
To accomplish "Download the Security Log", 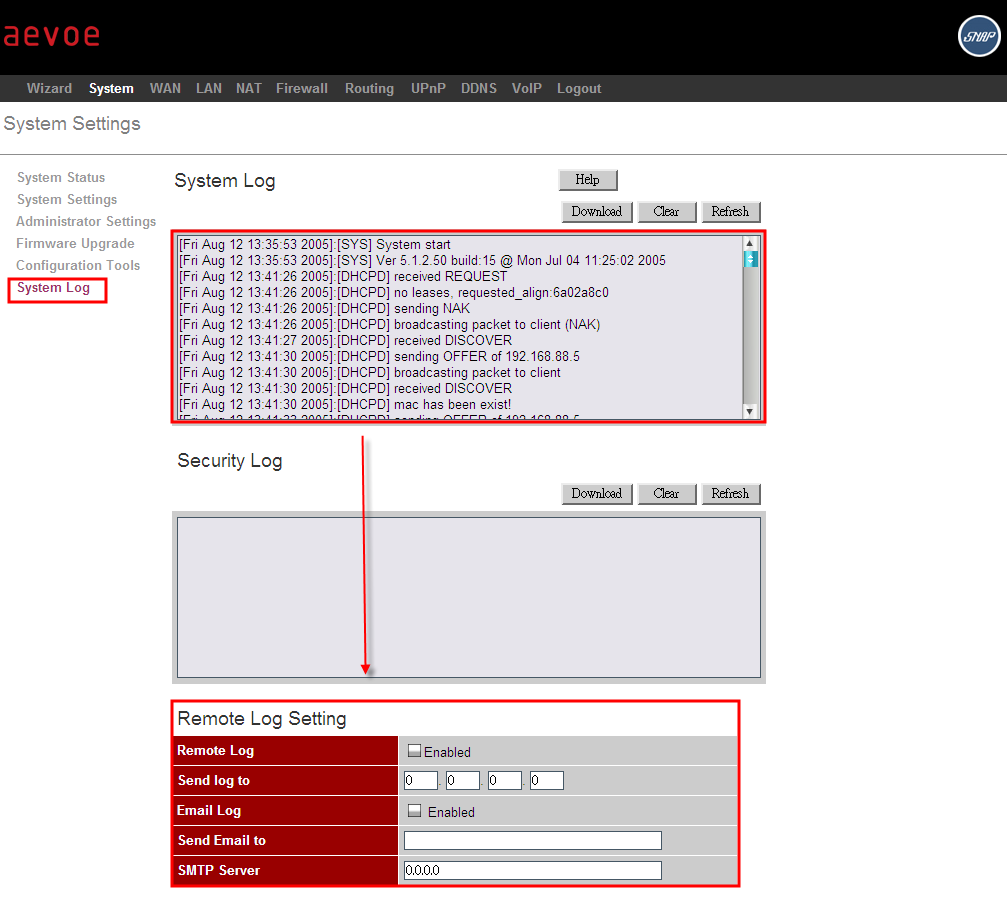I will (597, 494).
